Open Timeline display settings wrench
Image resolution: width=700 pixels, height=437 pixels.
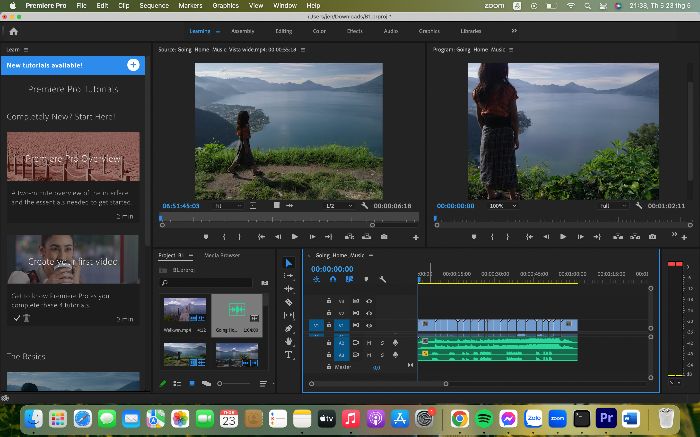click(383, 279)
